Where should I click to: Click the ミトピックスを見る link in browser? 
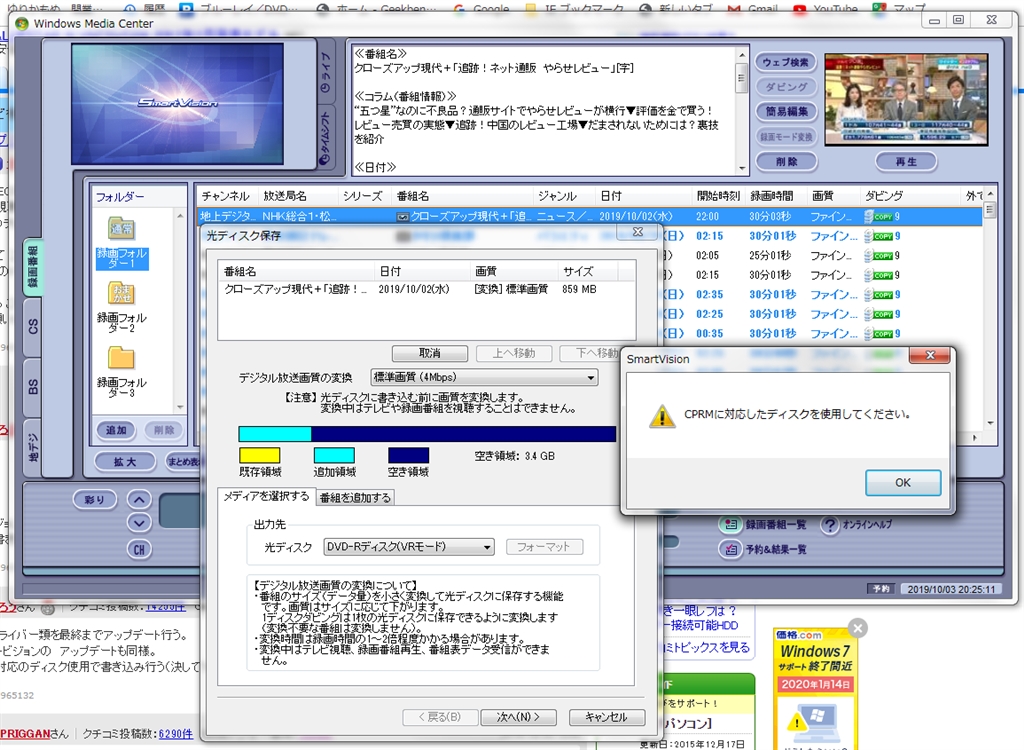[x=707, y=647]
